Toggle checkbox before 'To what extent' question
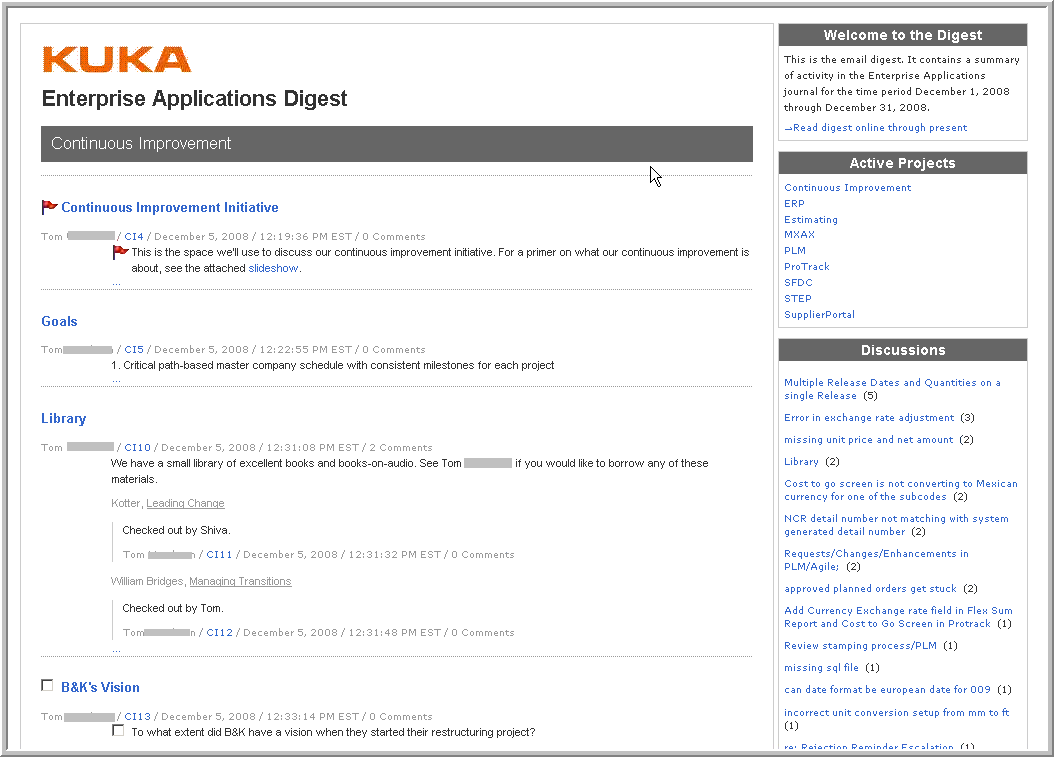Screen dimensions: 1054x757 point(118,730)
